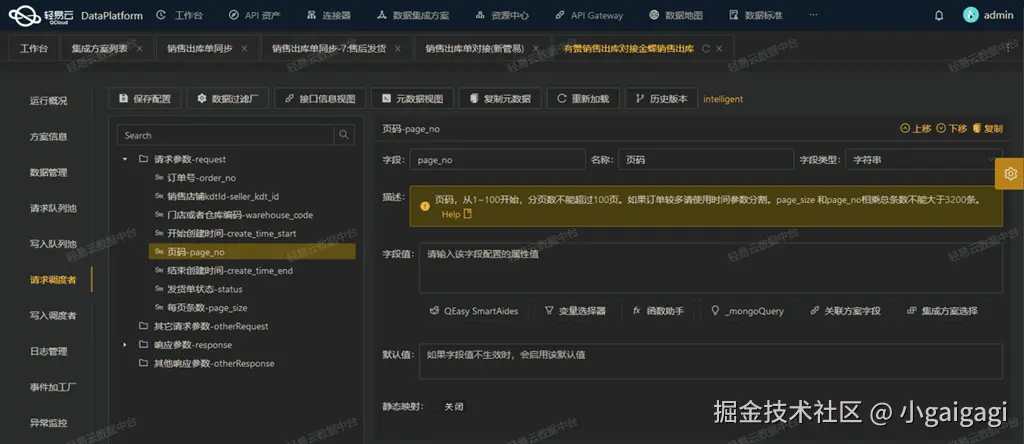Expand the 响应参数-response tree node

point(125,345)
